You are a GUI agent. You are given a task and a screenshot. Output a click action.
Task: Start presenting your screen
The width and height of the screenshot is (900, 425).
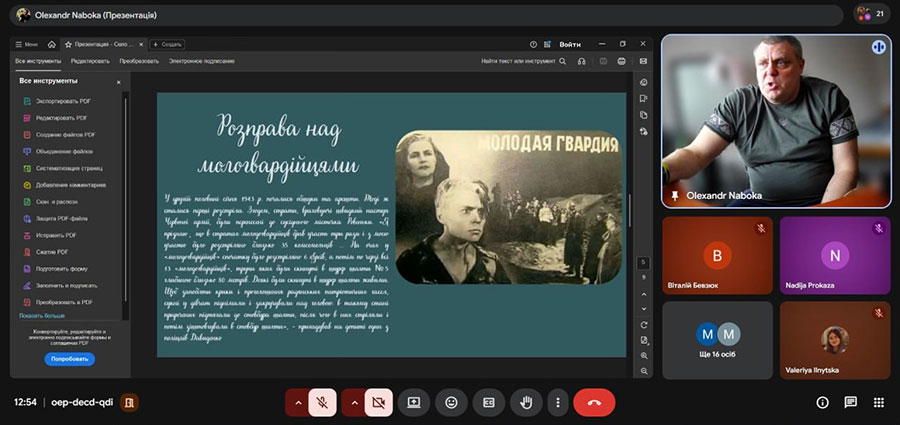pos(414,403)
